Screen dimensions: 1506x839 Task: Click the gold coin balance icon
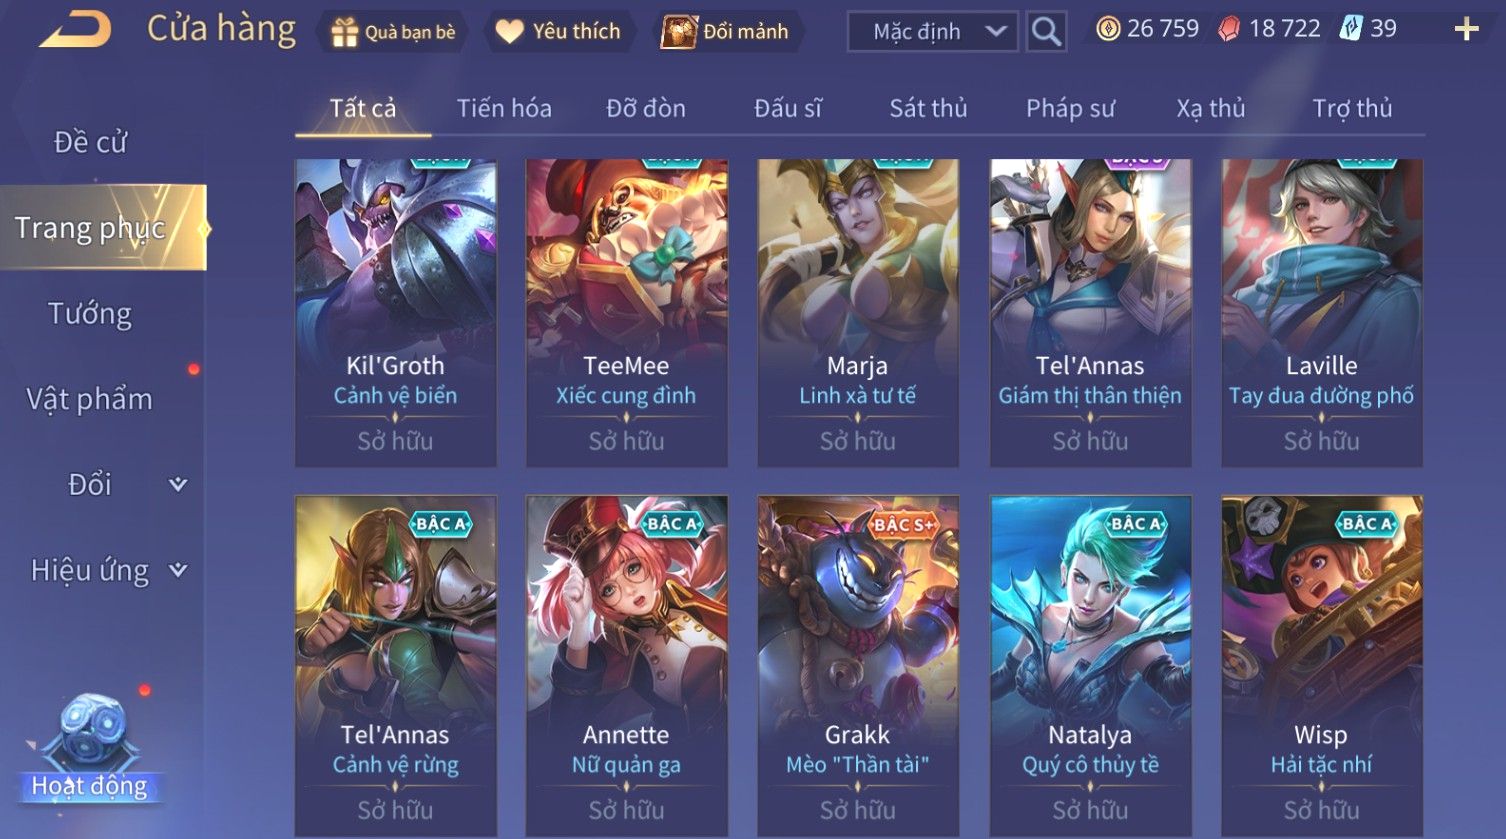[1108, 29]
